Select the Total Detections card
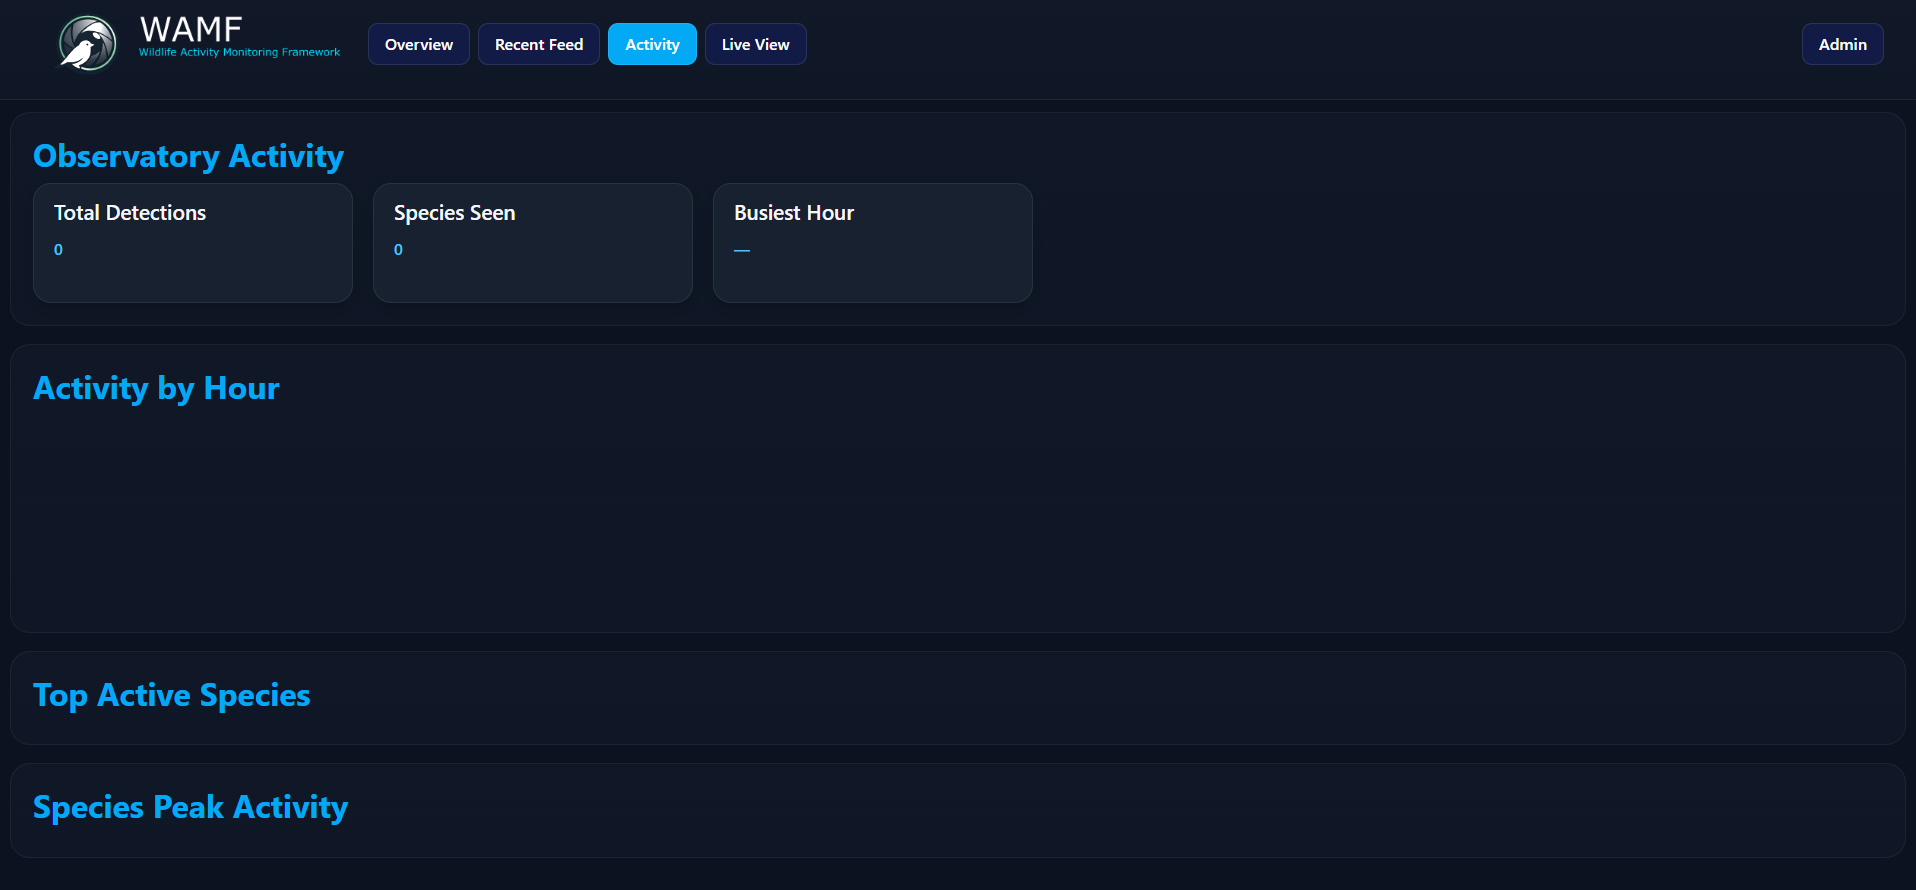The image size is (1916, 890). pos(193,243)
